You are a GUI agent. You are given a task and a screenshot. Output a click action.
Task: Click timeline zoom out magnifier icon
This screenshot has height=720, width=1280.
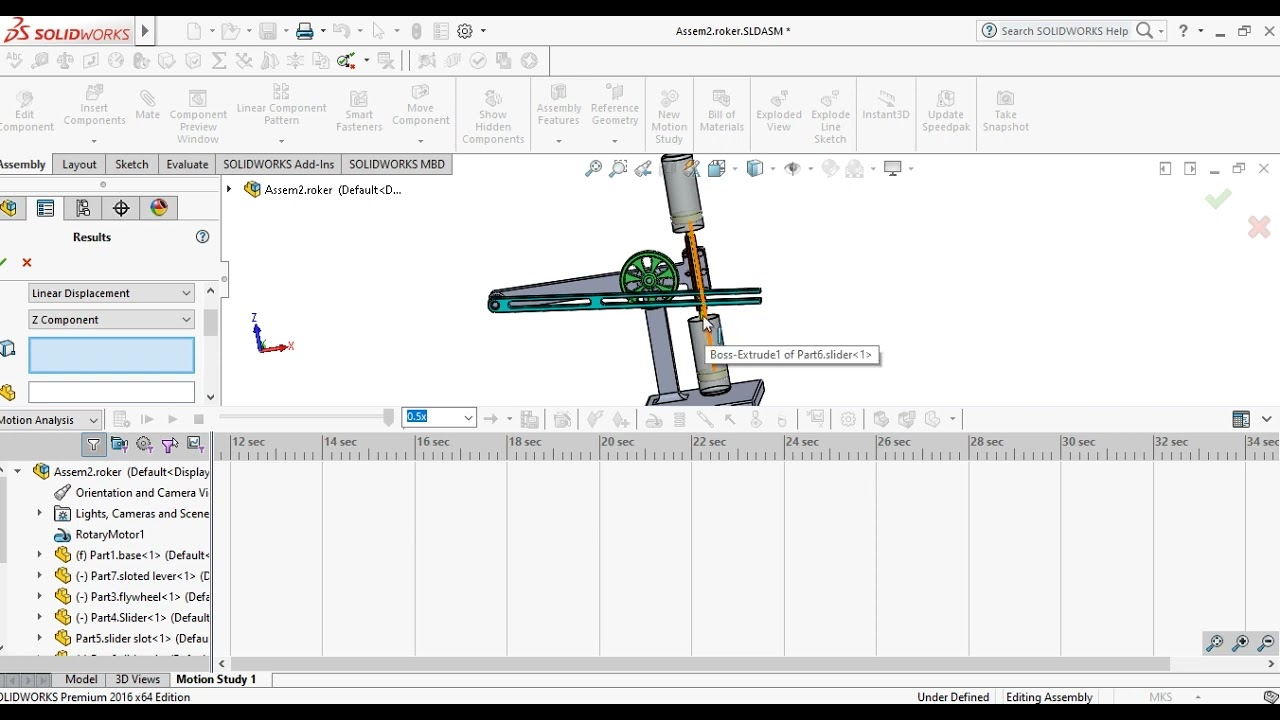[1266, 643]
